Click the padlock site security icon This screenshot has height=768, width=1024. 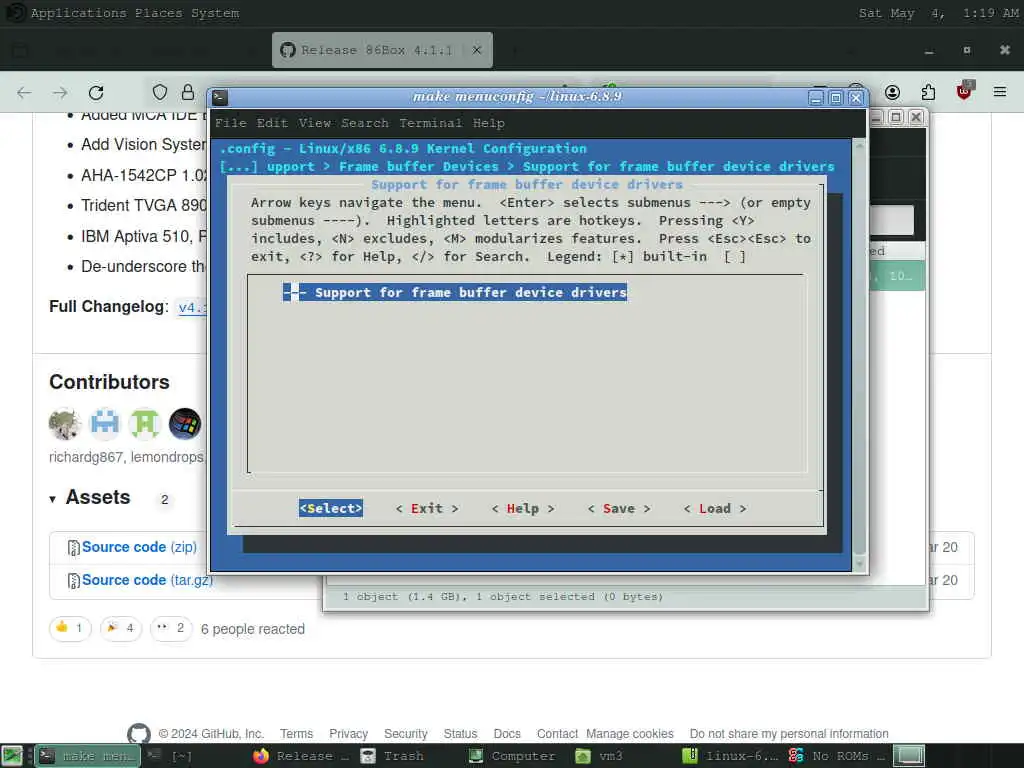click(x=188, y=92)
